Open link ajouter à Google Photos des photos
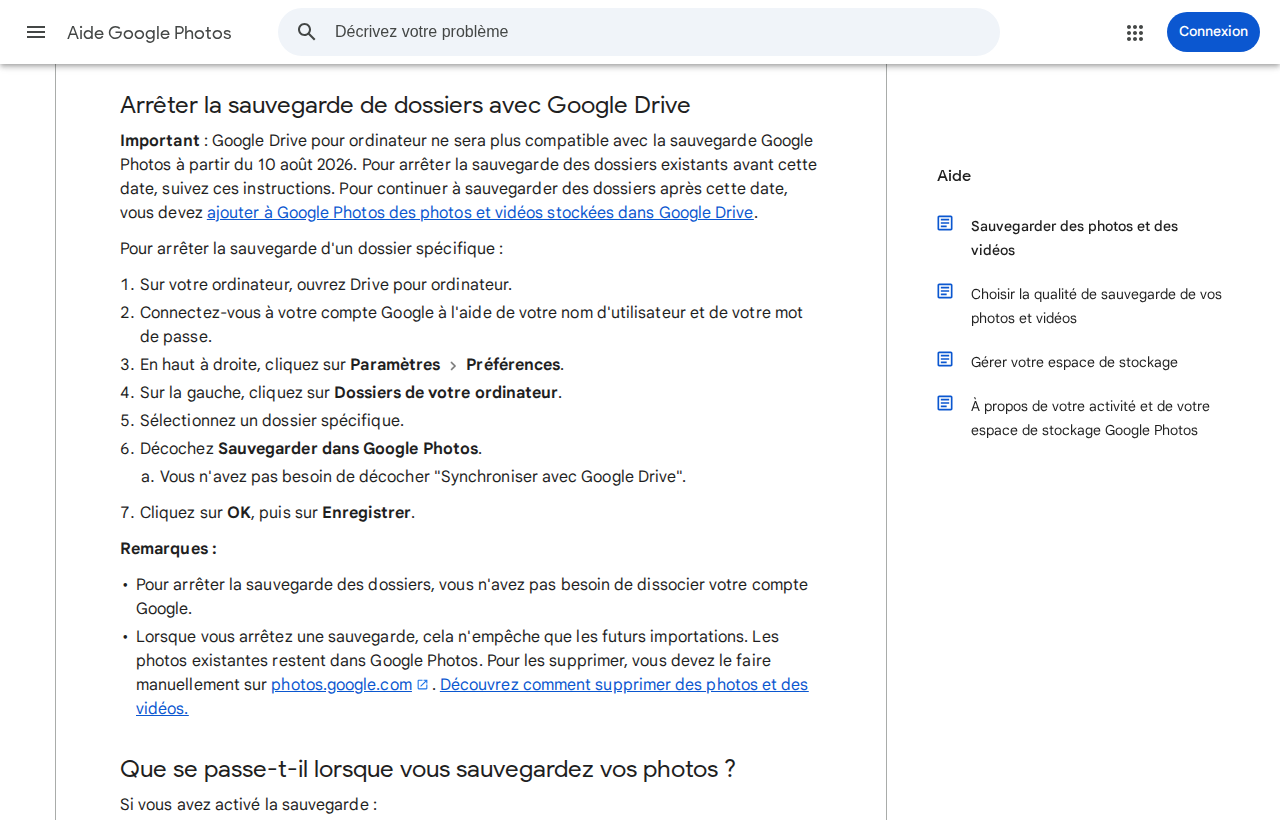Image resolution: width=1280 pixels, height=820 pixels. pyautogui.click(x=480, y=212)
